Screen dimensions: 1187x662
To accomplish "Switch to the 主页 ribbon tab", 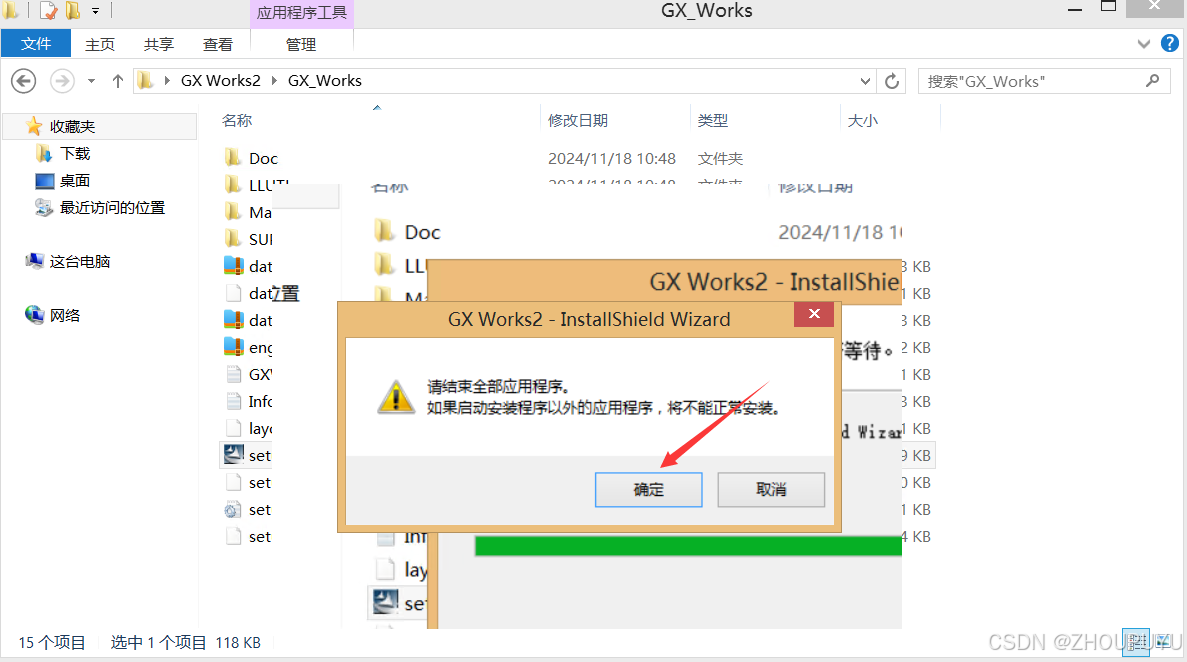I will click(100, 44).
